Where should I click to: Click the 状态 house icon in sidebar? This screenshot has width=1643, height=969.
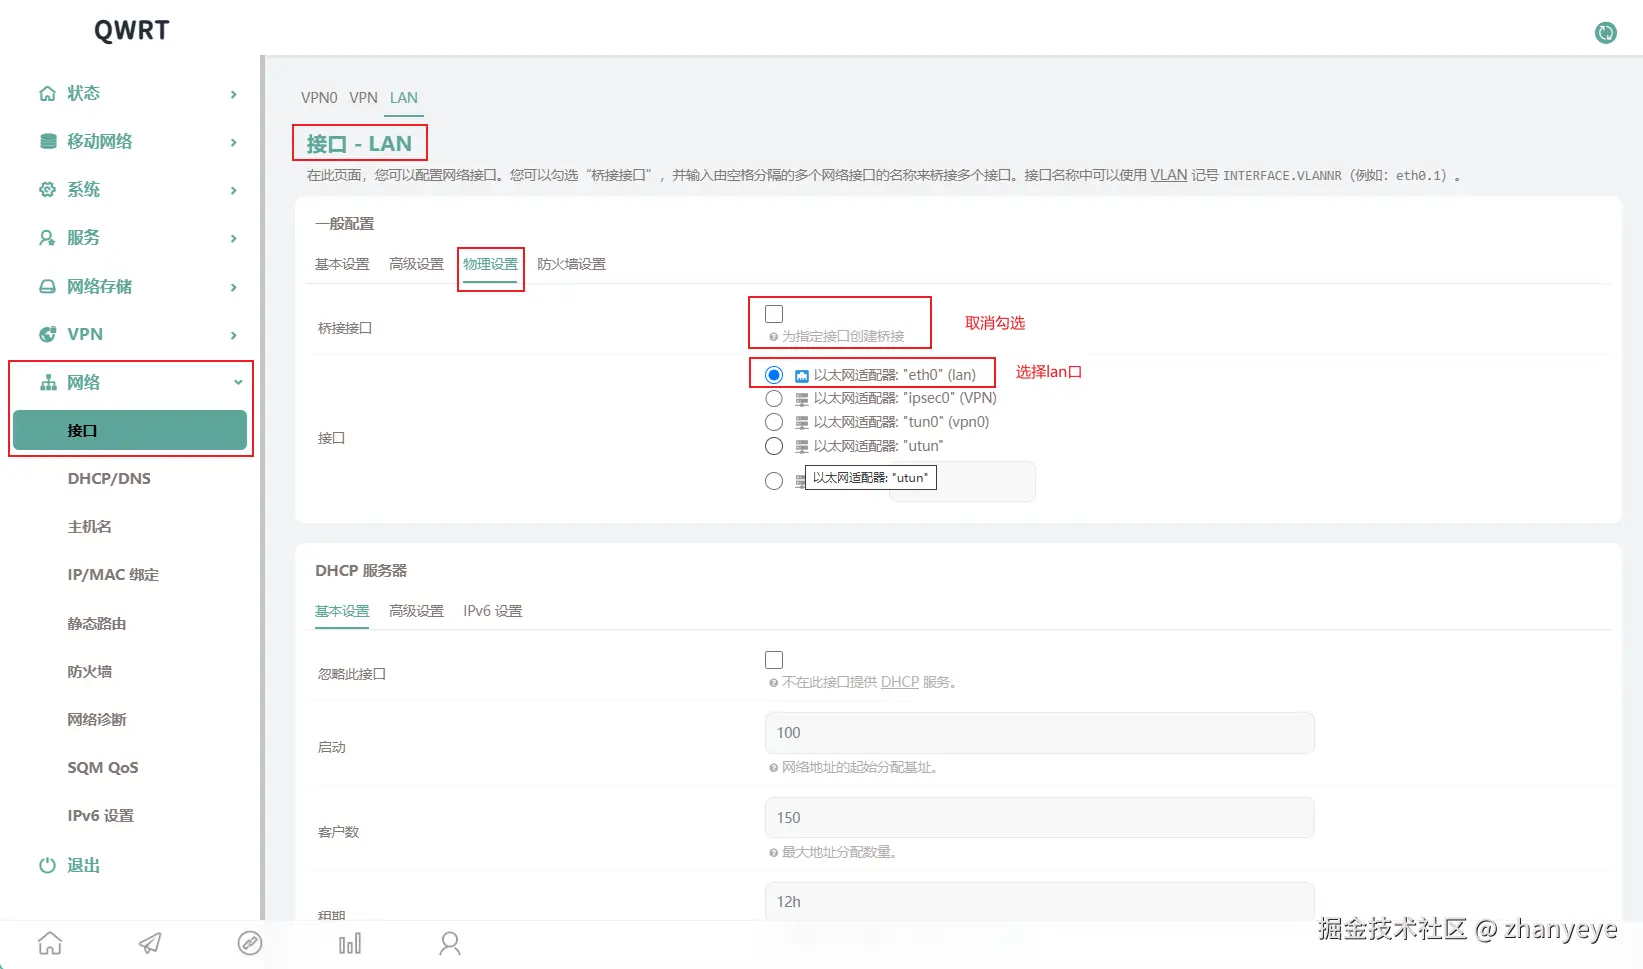47,93
